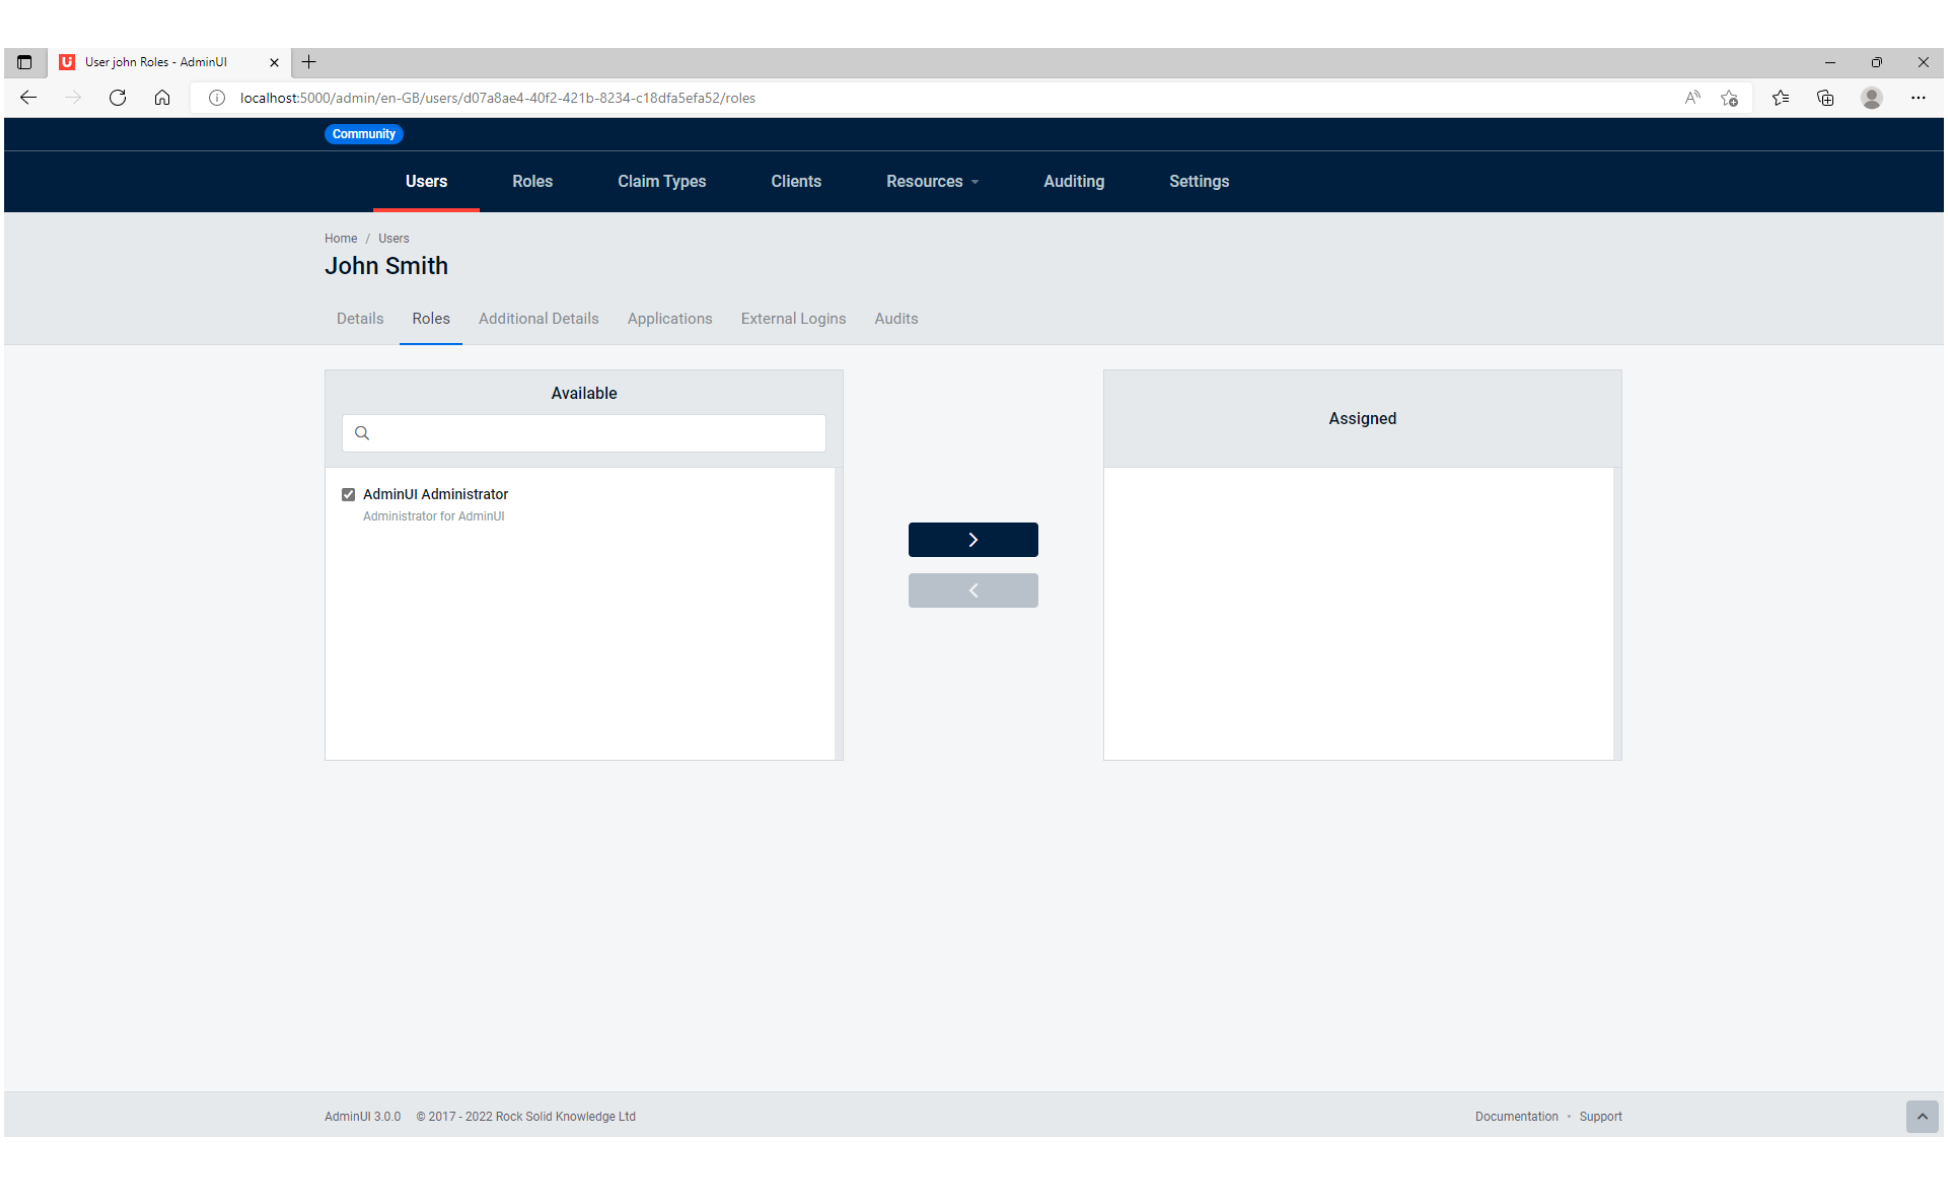Click the browser address bar URL
1948x1186 pixels.
point(497,98)
